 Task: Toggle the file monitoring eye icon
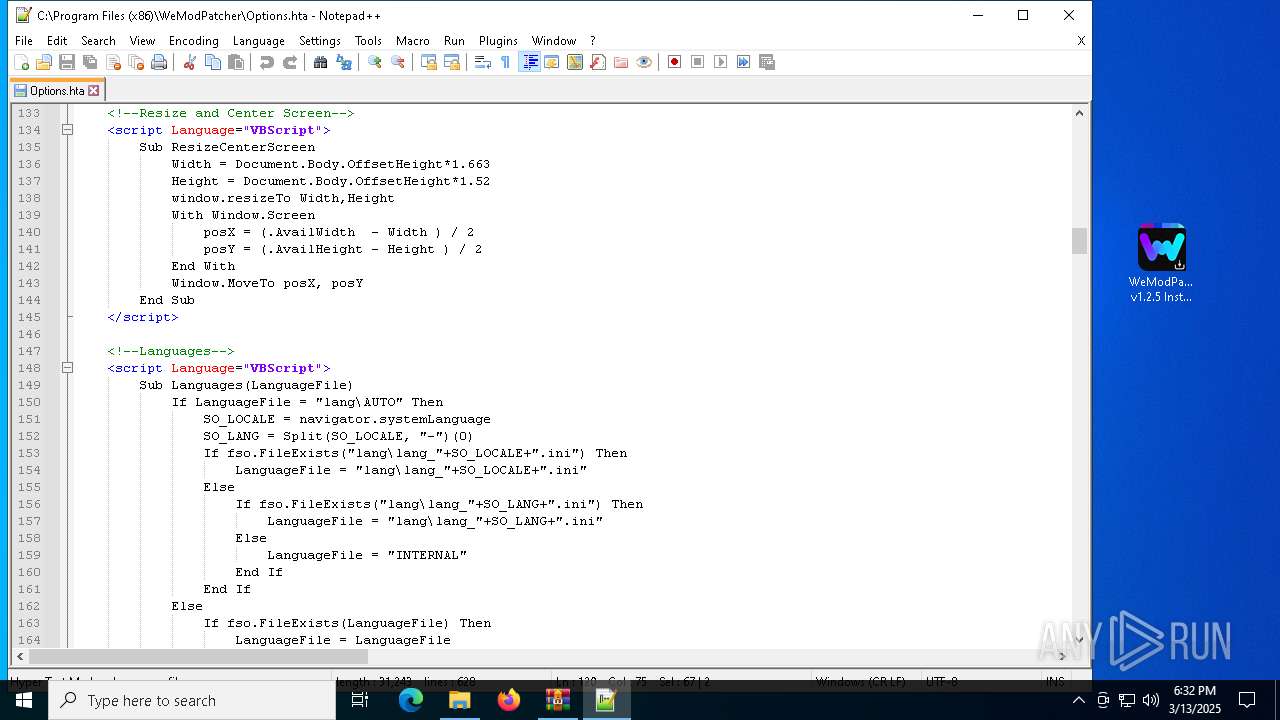tap(644, 62)
